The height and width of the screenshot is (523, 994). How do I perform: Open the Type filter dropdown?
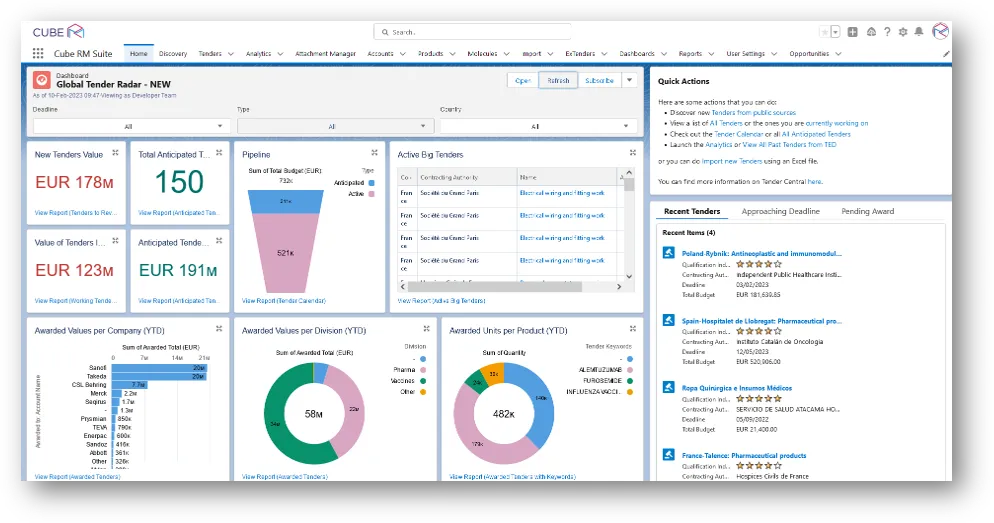pyautogui.click(x=335, y=126)
